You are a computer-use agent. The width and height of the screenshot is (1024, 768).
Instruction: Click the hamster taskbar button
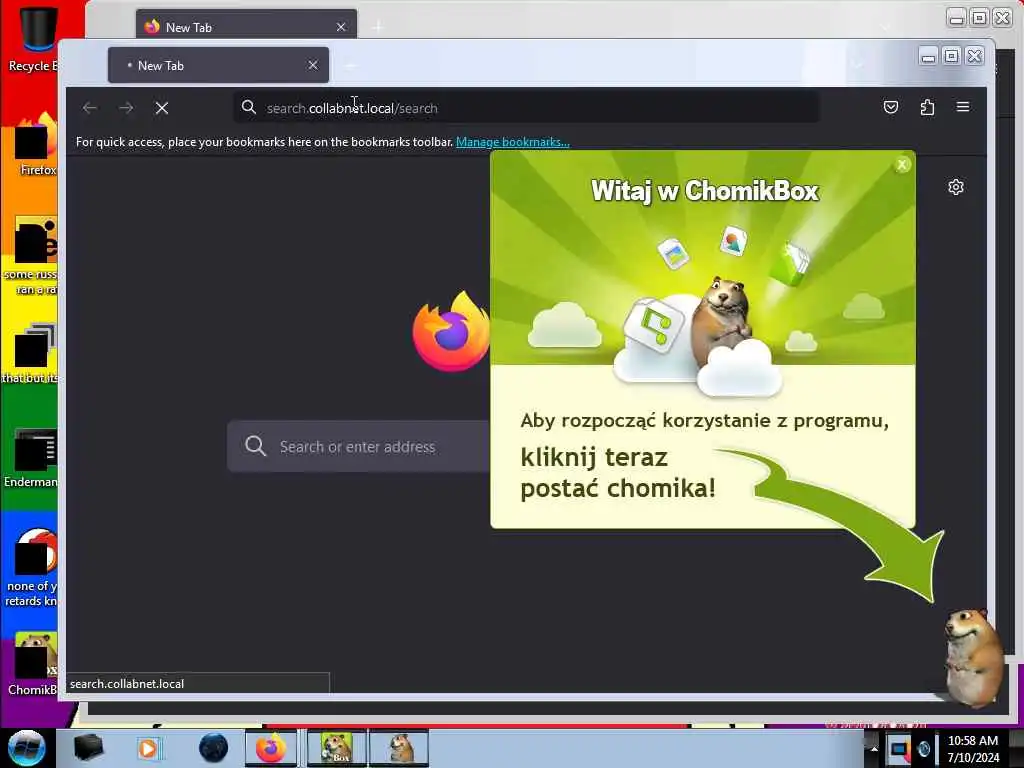coord(399,748)
